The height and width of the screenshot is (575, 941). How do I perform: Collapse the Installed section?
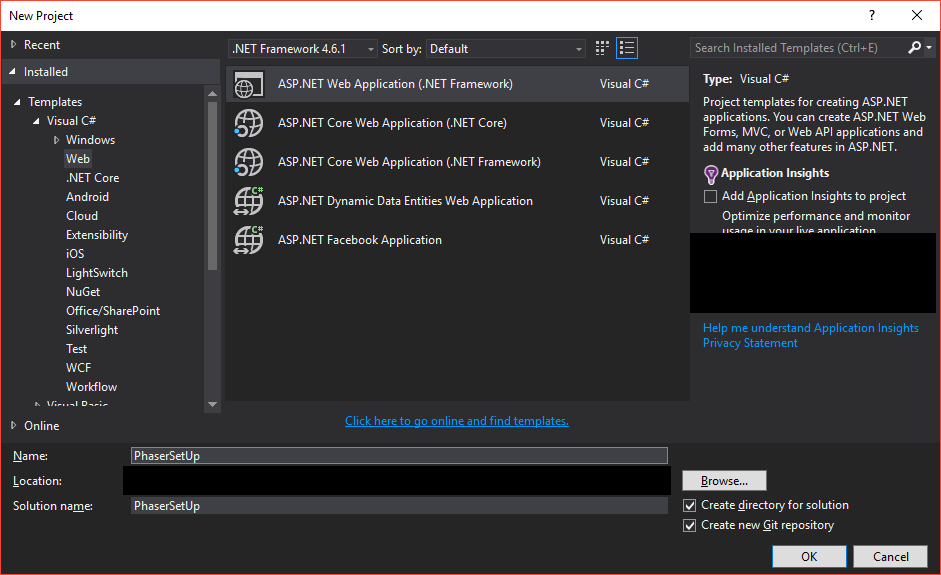tap(13, 71)
